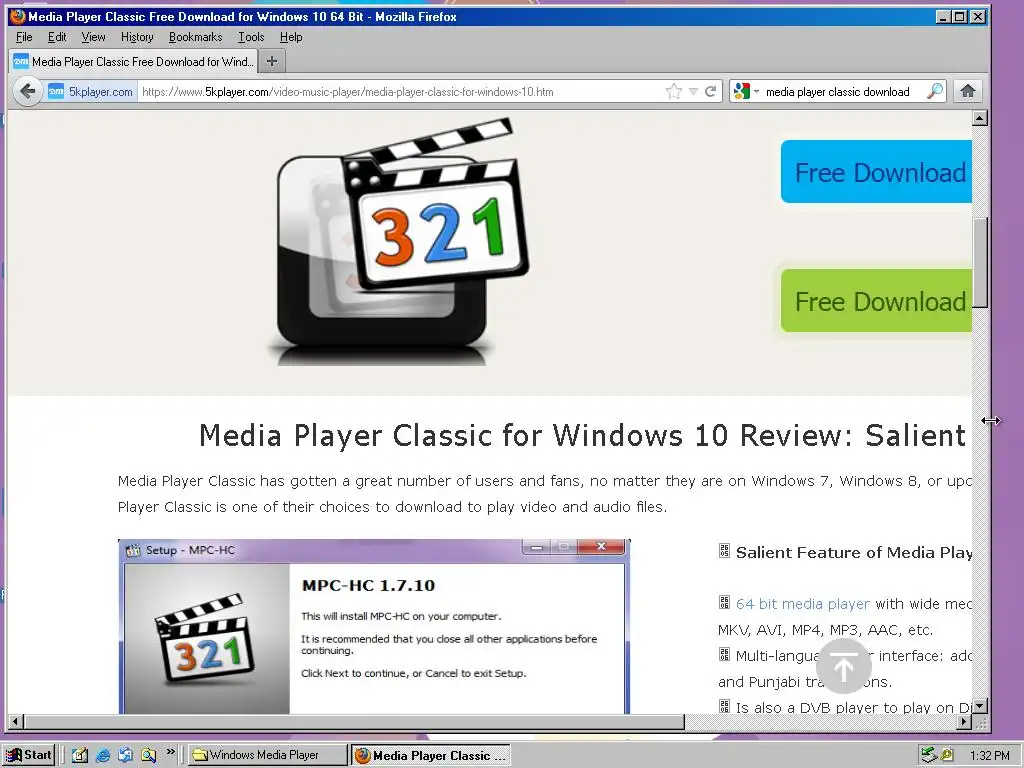Click the address bar URL field
This screenshot has height=768, width=1024.
point(400,92)
